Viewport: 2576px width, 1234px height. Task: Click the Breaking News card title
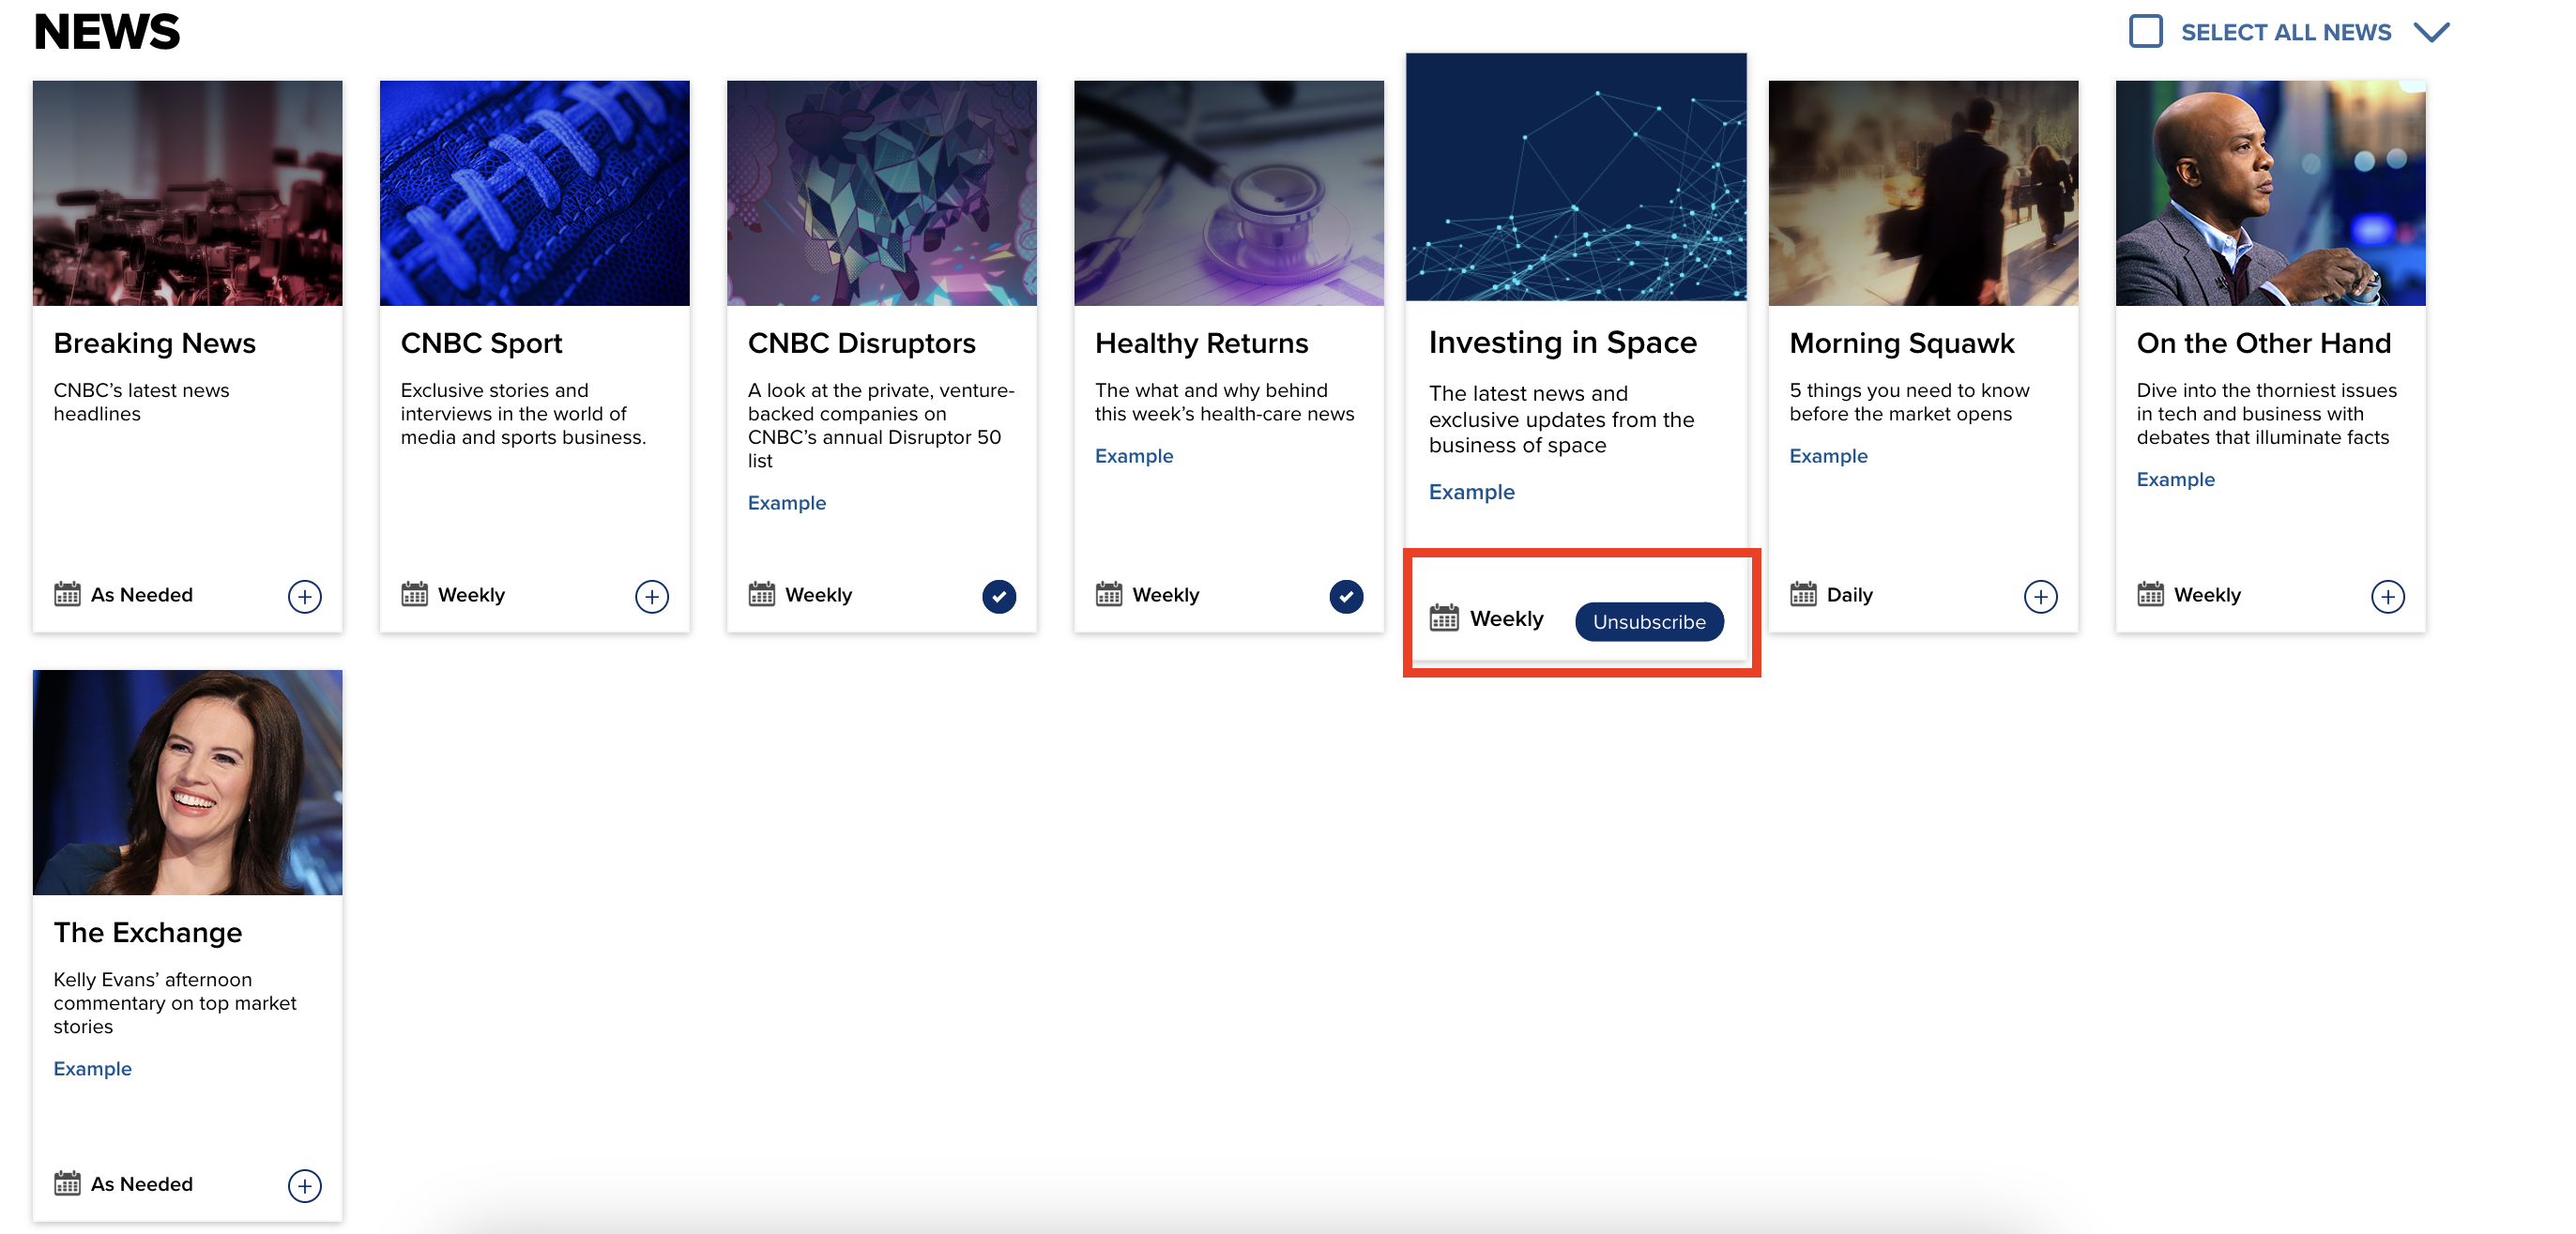[154, 343]
